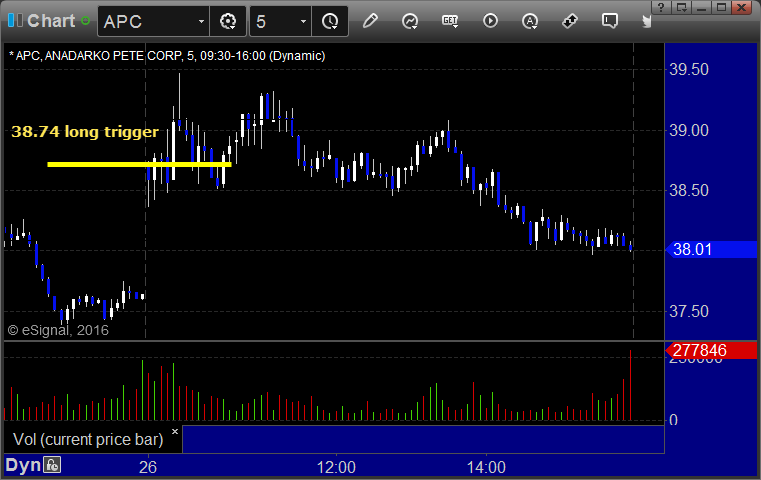This screenshot has height=480, width=761.
Task: Click the 38.50 price axis label
Action: click(x=689, y=190)
